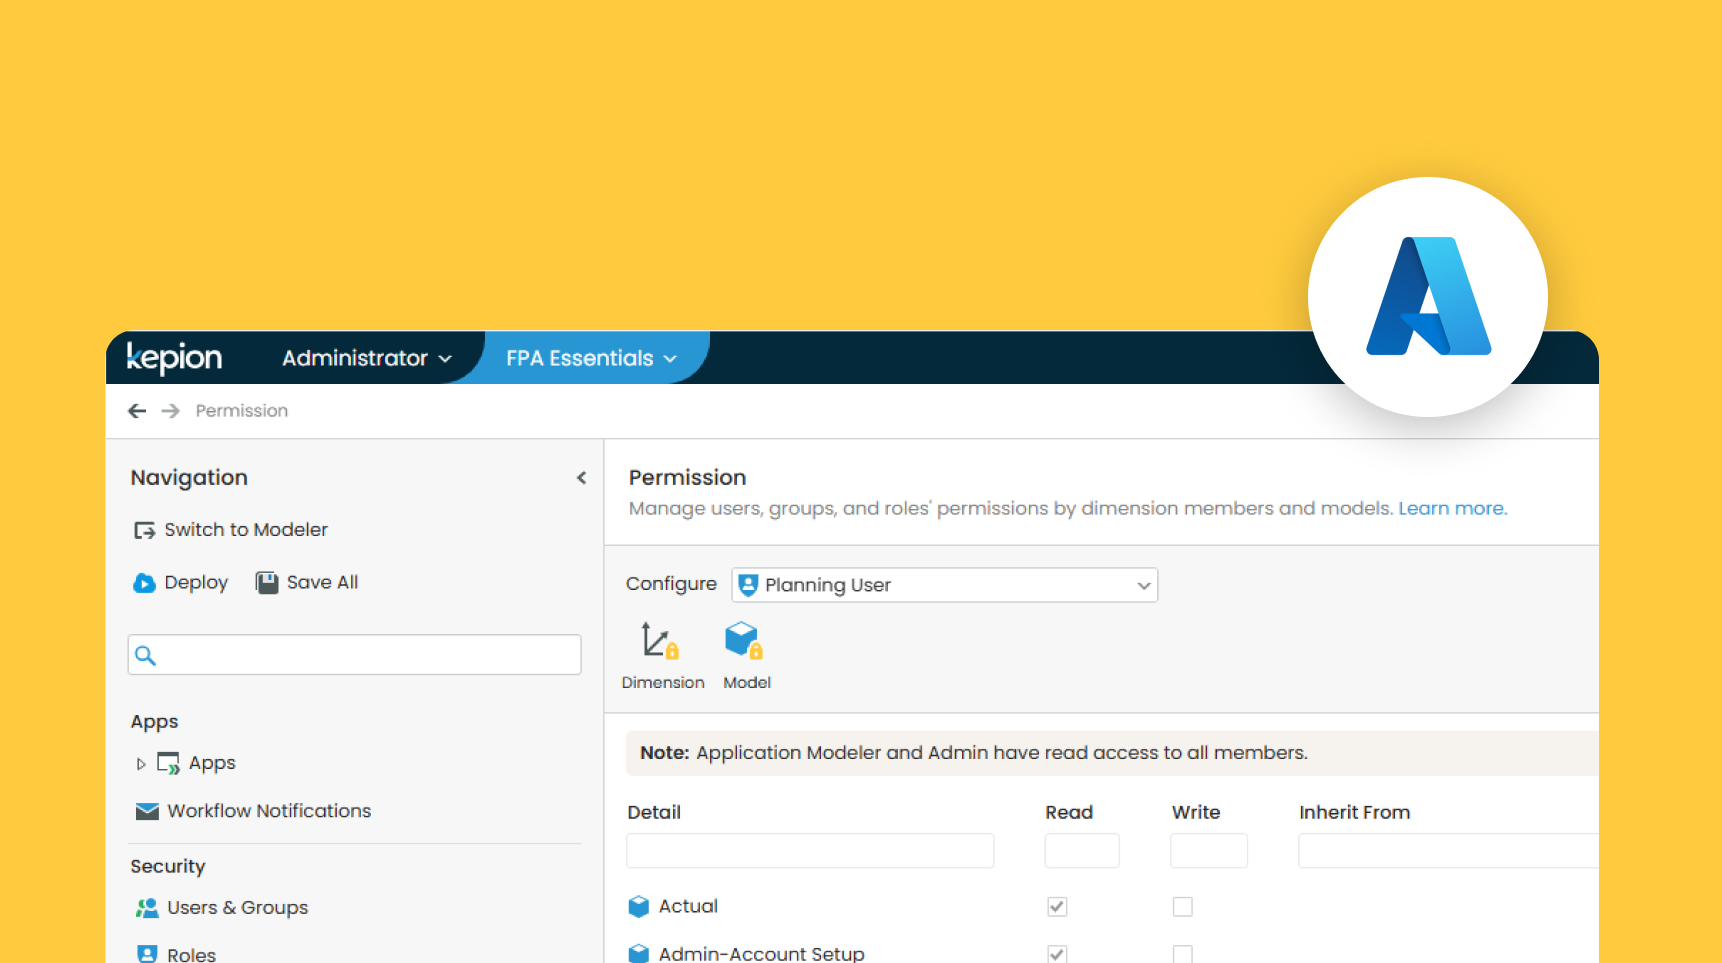Click the Save All disk icon
The image size is (1722, 963).
click(x=267, y=583)
